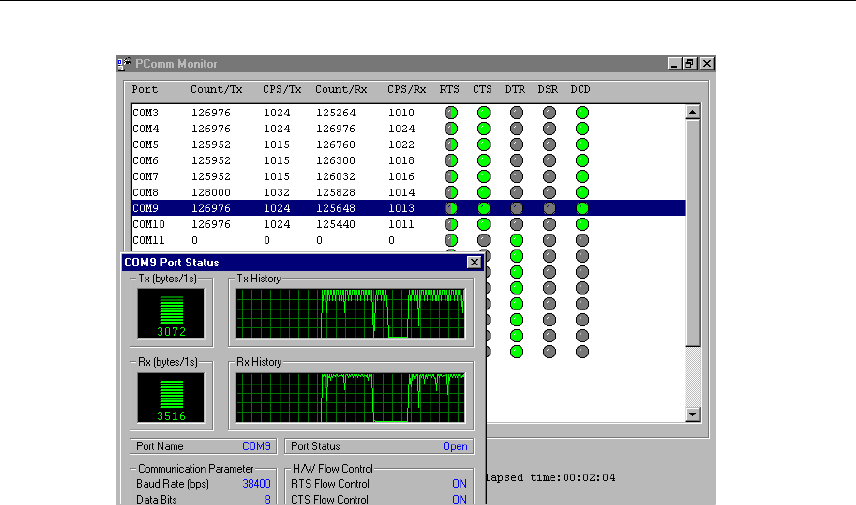Click the DTR indicator for COM11

[516, 240]
